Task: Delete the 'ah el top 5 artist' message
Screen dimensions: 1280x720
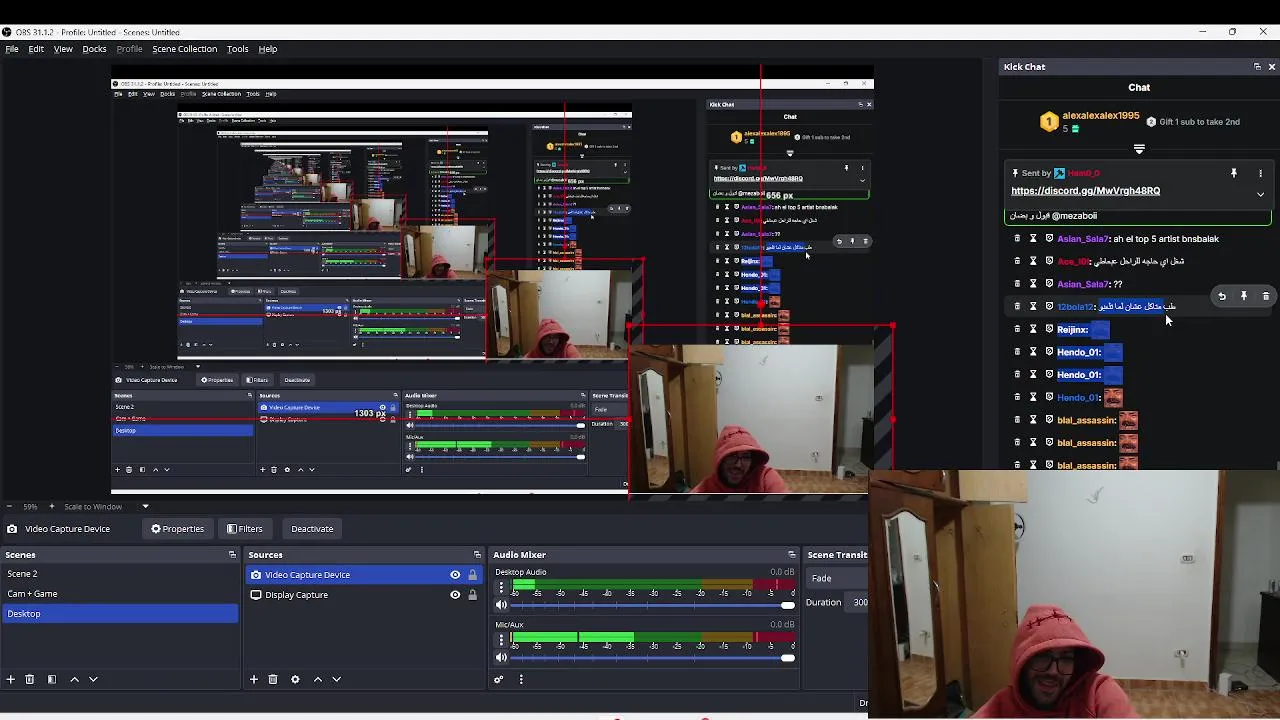Action: click(x=1017, y=239)
